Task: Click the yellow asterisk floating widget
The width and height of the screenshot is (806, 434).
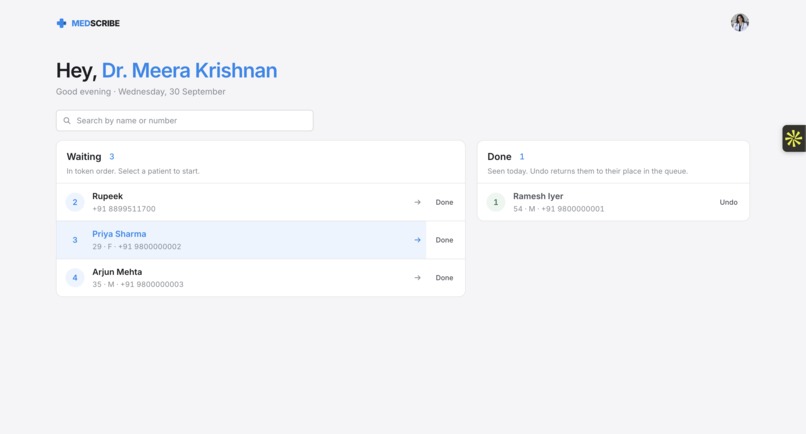Action: coord(793,138)
